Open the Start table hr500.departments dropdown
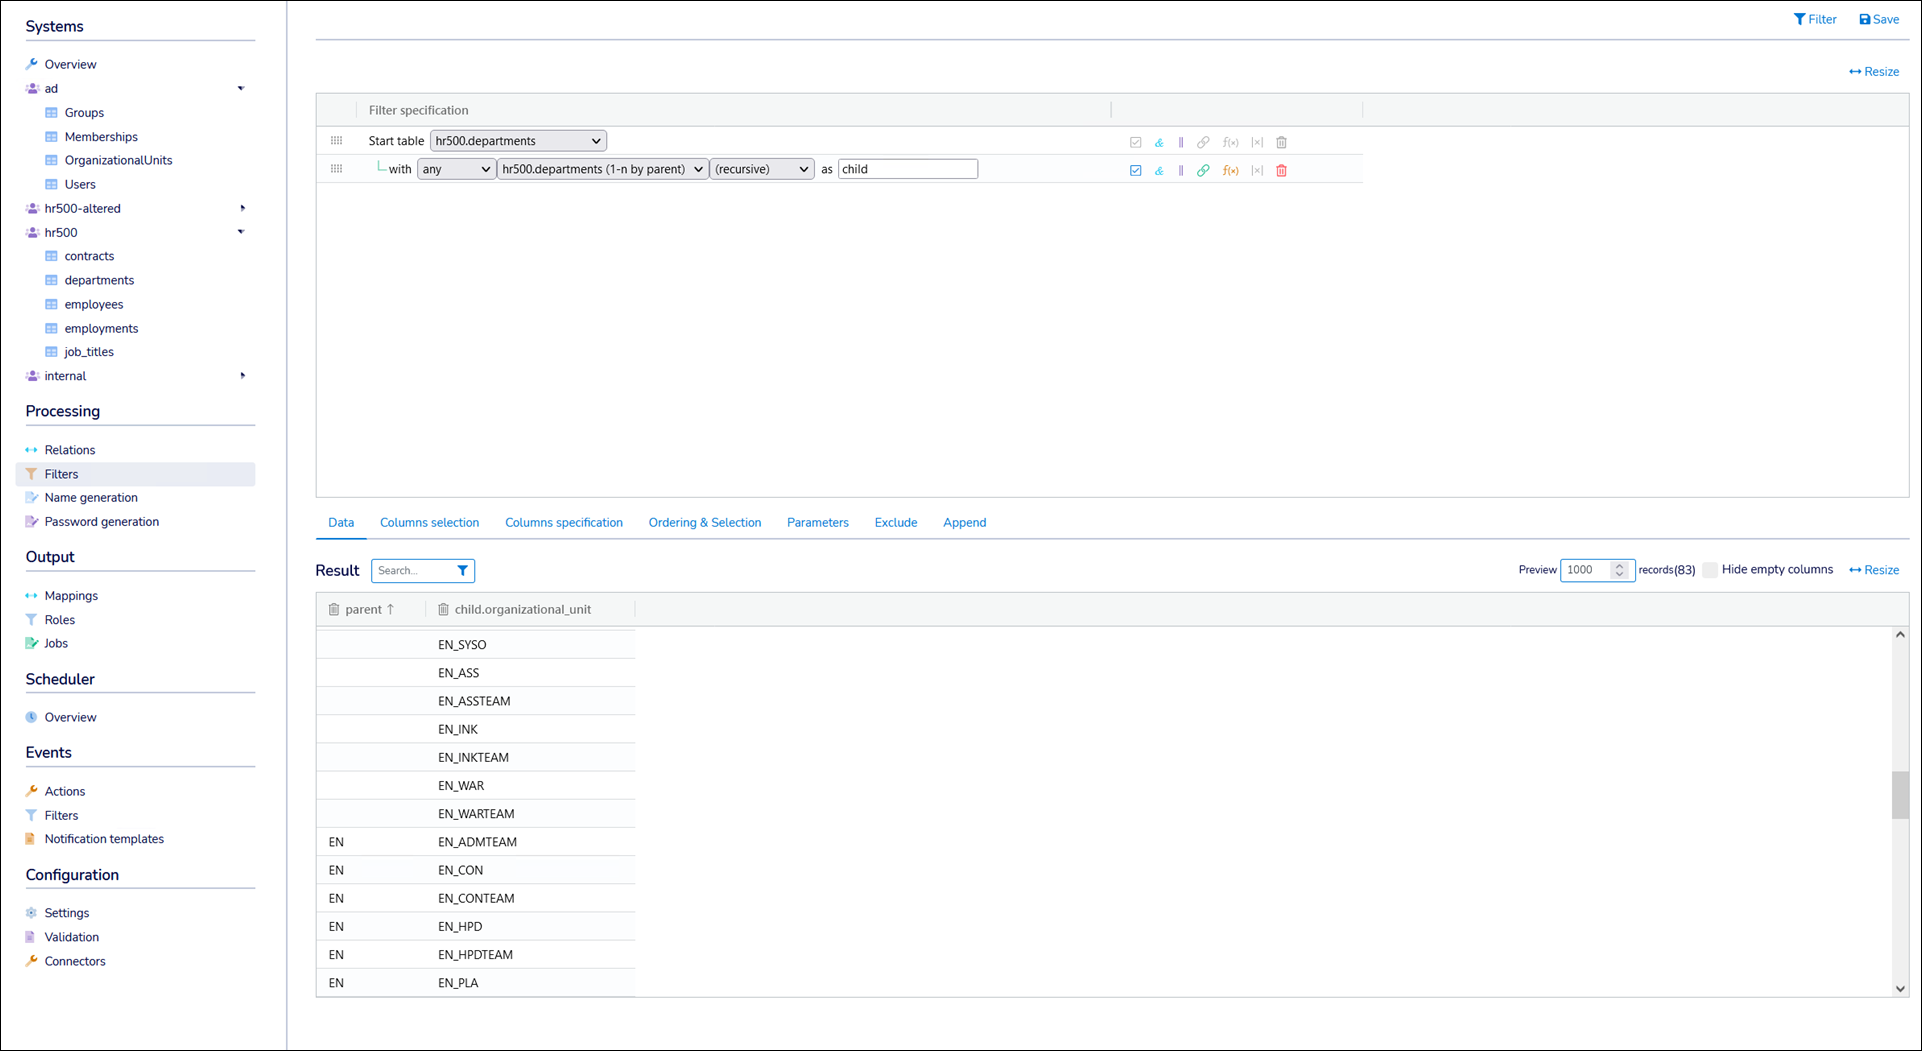The image size is (1922, 1051). click(518, 141)
